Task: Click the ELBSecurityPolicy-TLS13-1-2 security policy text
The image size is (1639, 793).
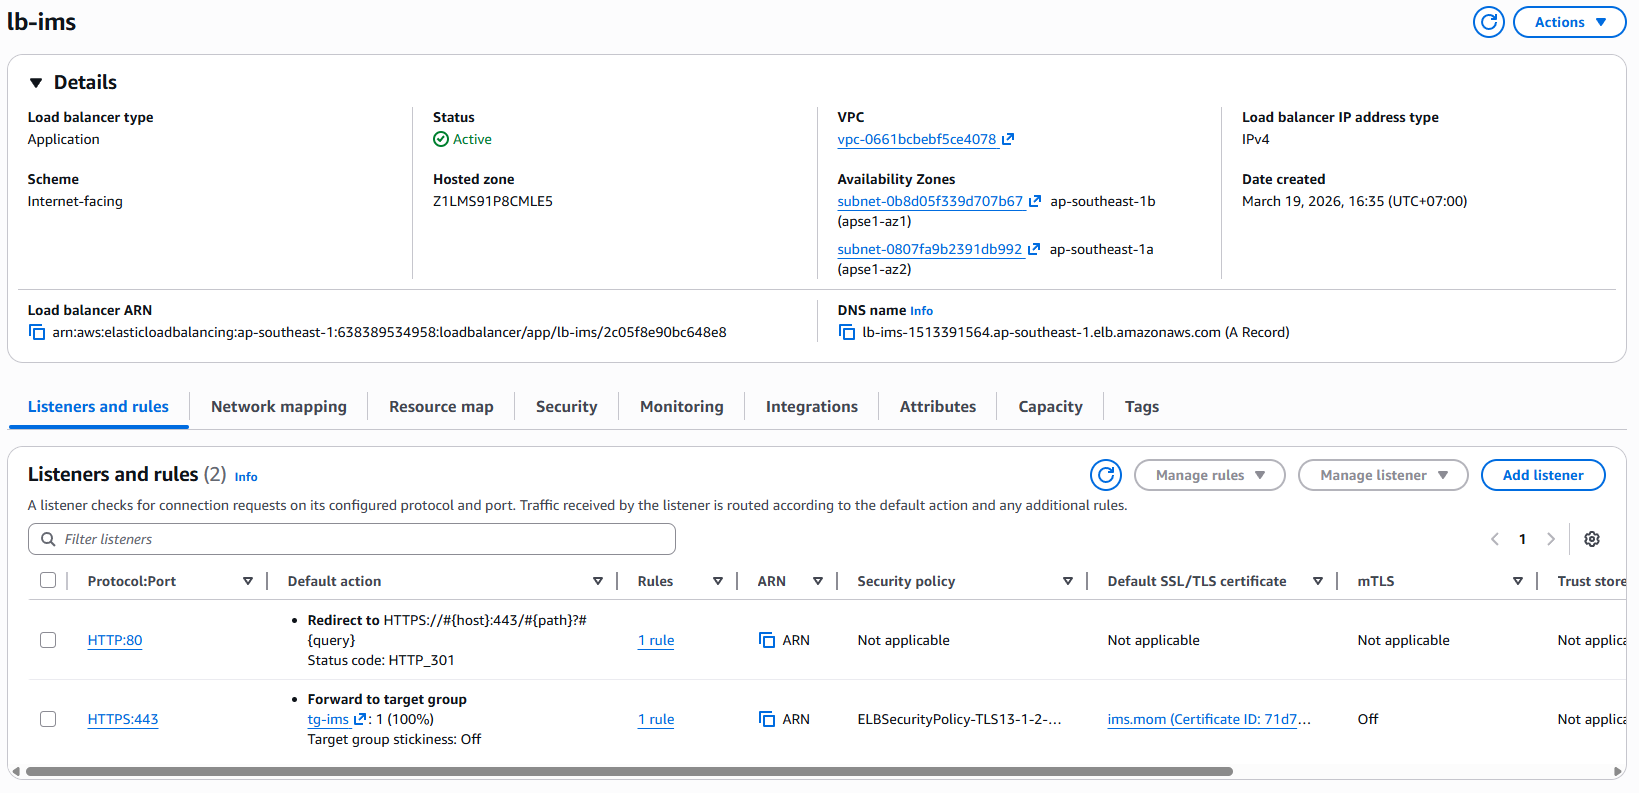Action: click(959, 720)
